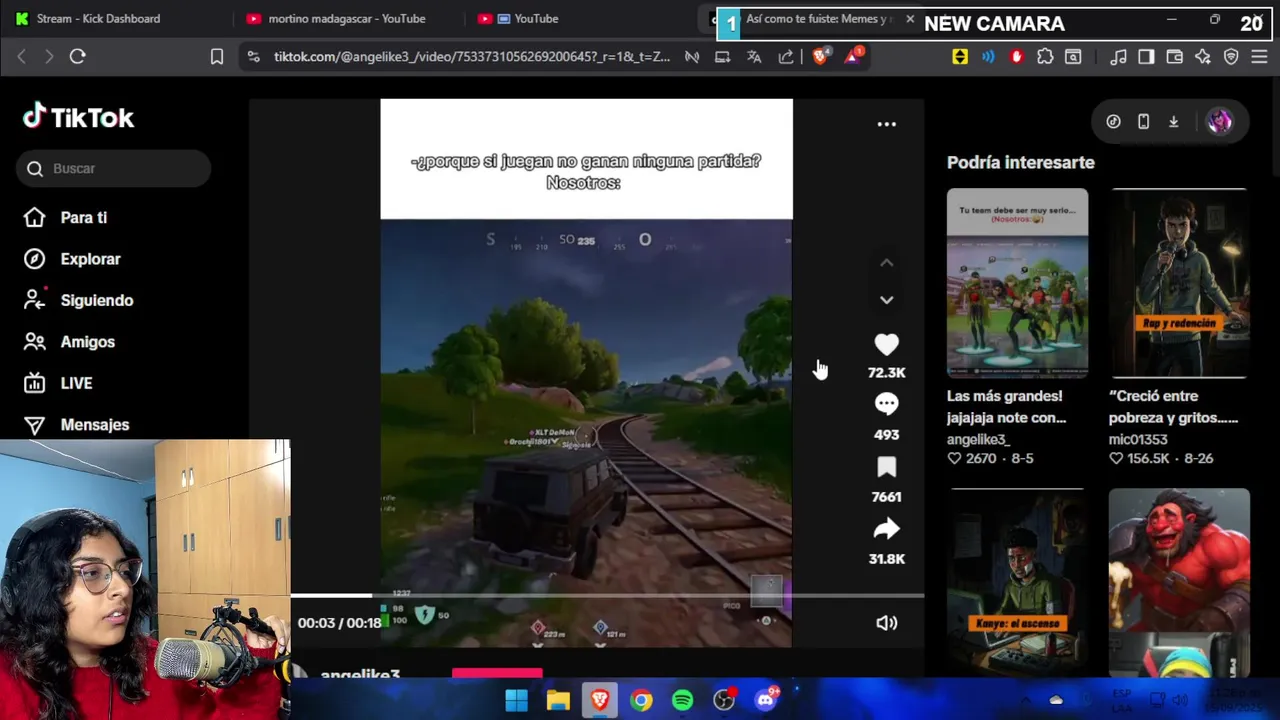Screen dimensions: 1280x720
Task: Open the translate page icon
Action: coord(754,57)
